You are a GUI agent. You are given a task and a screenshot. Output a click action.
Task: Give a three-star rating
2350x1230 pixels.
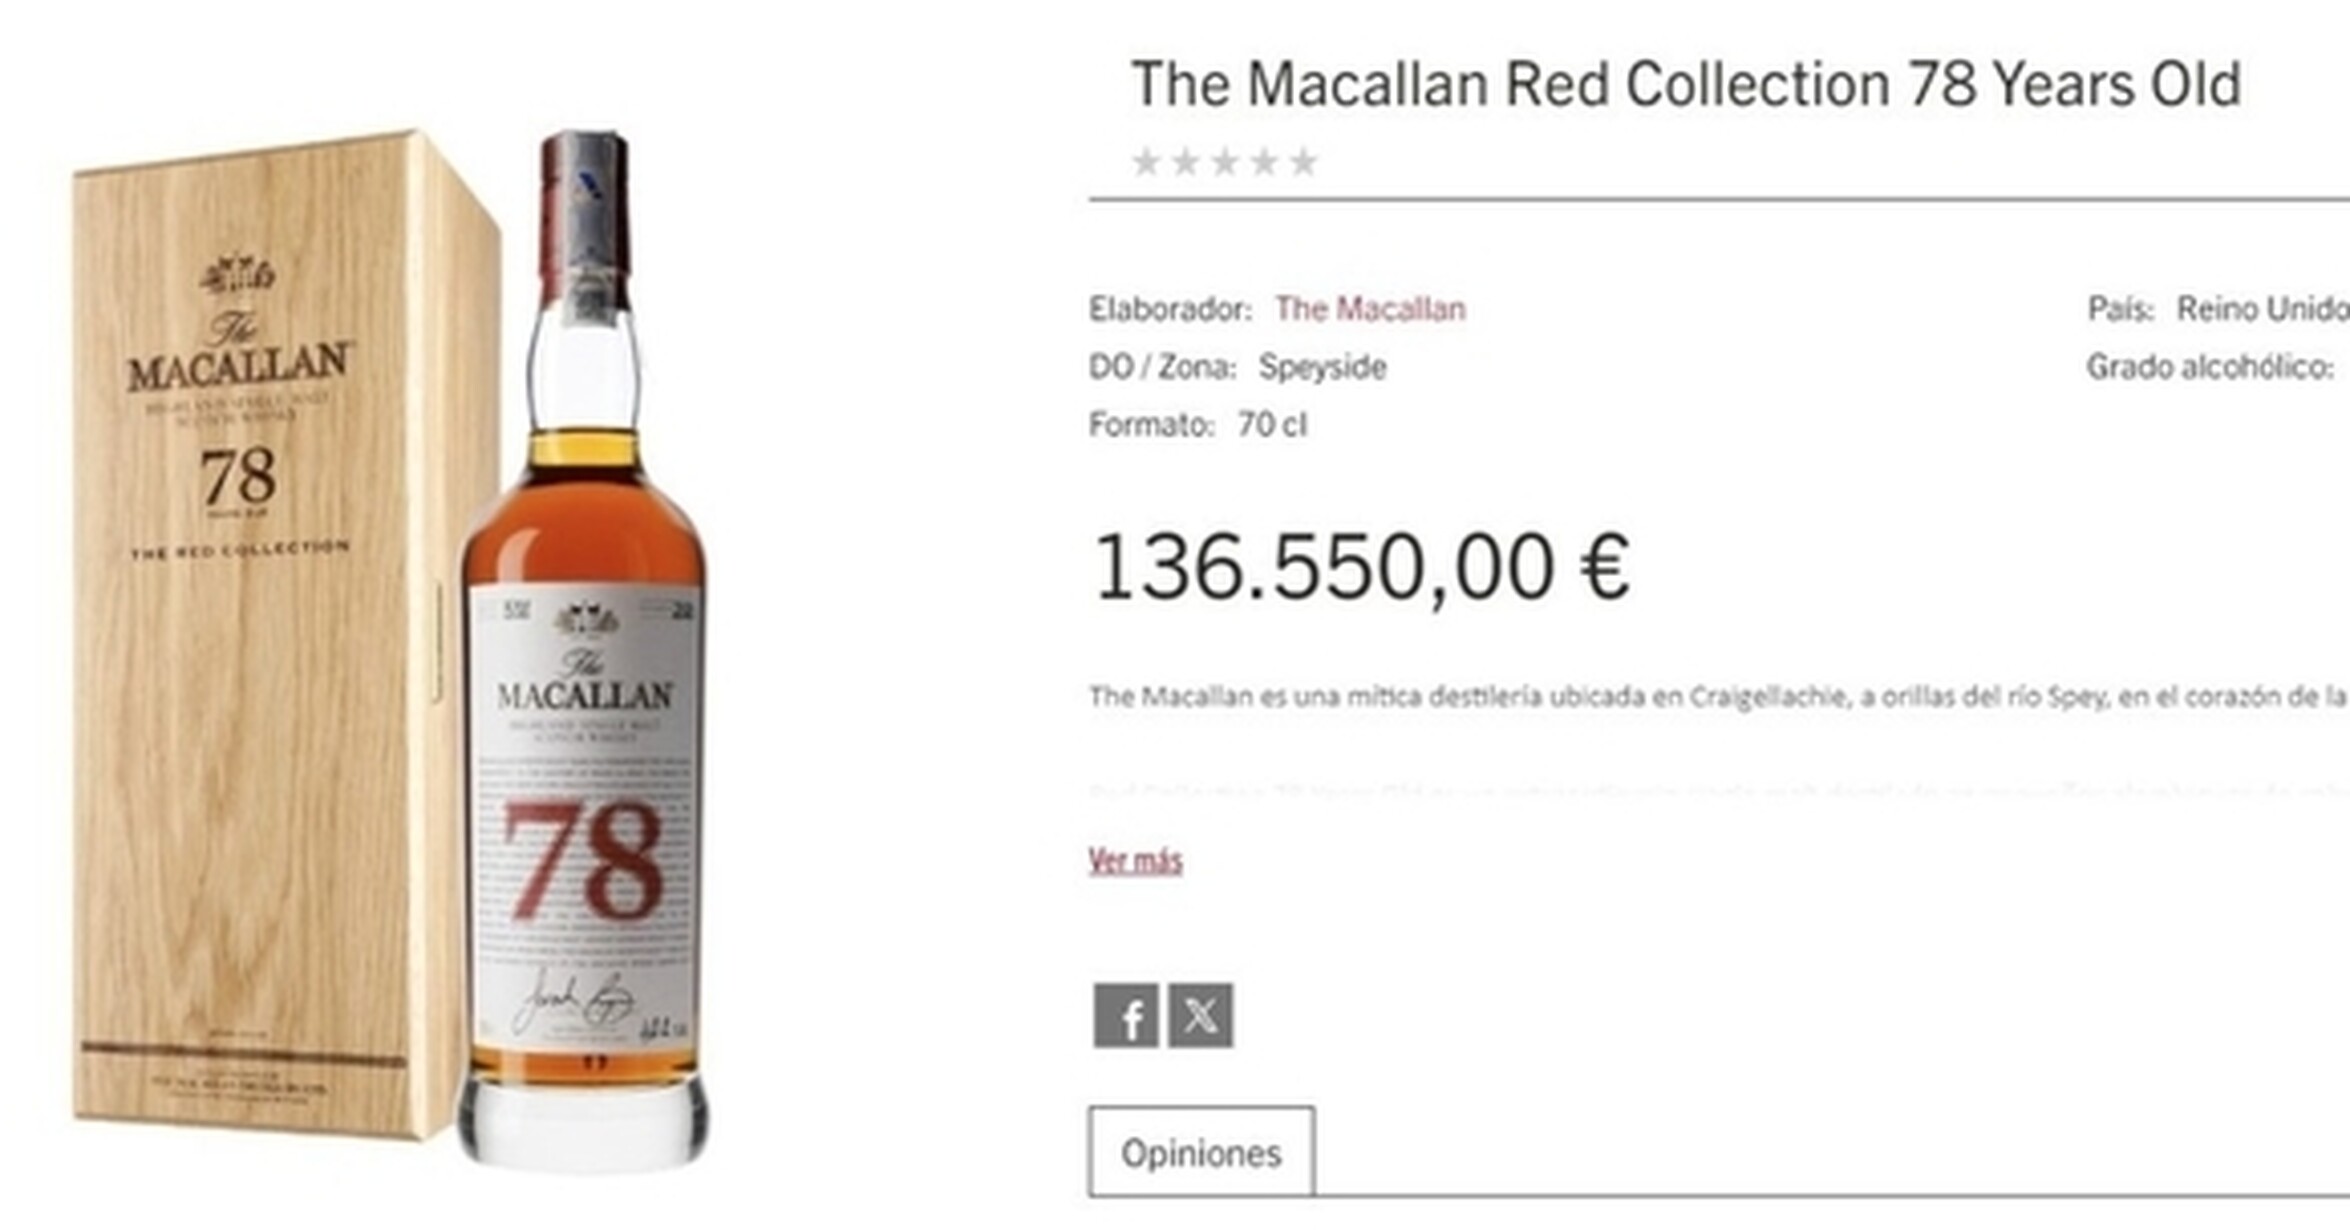pos(1225,161)
